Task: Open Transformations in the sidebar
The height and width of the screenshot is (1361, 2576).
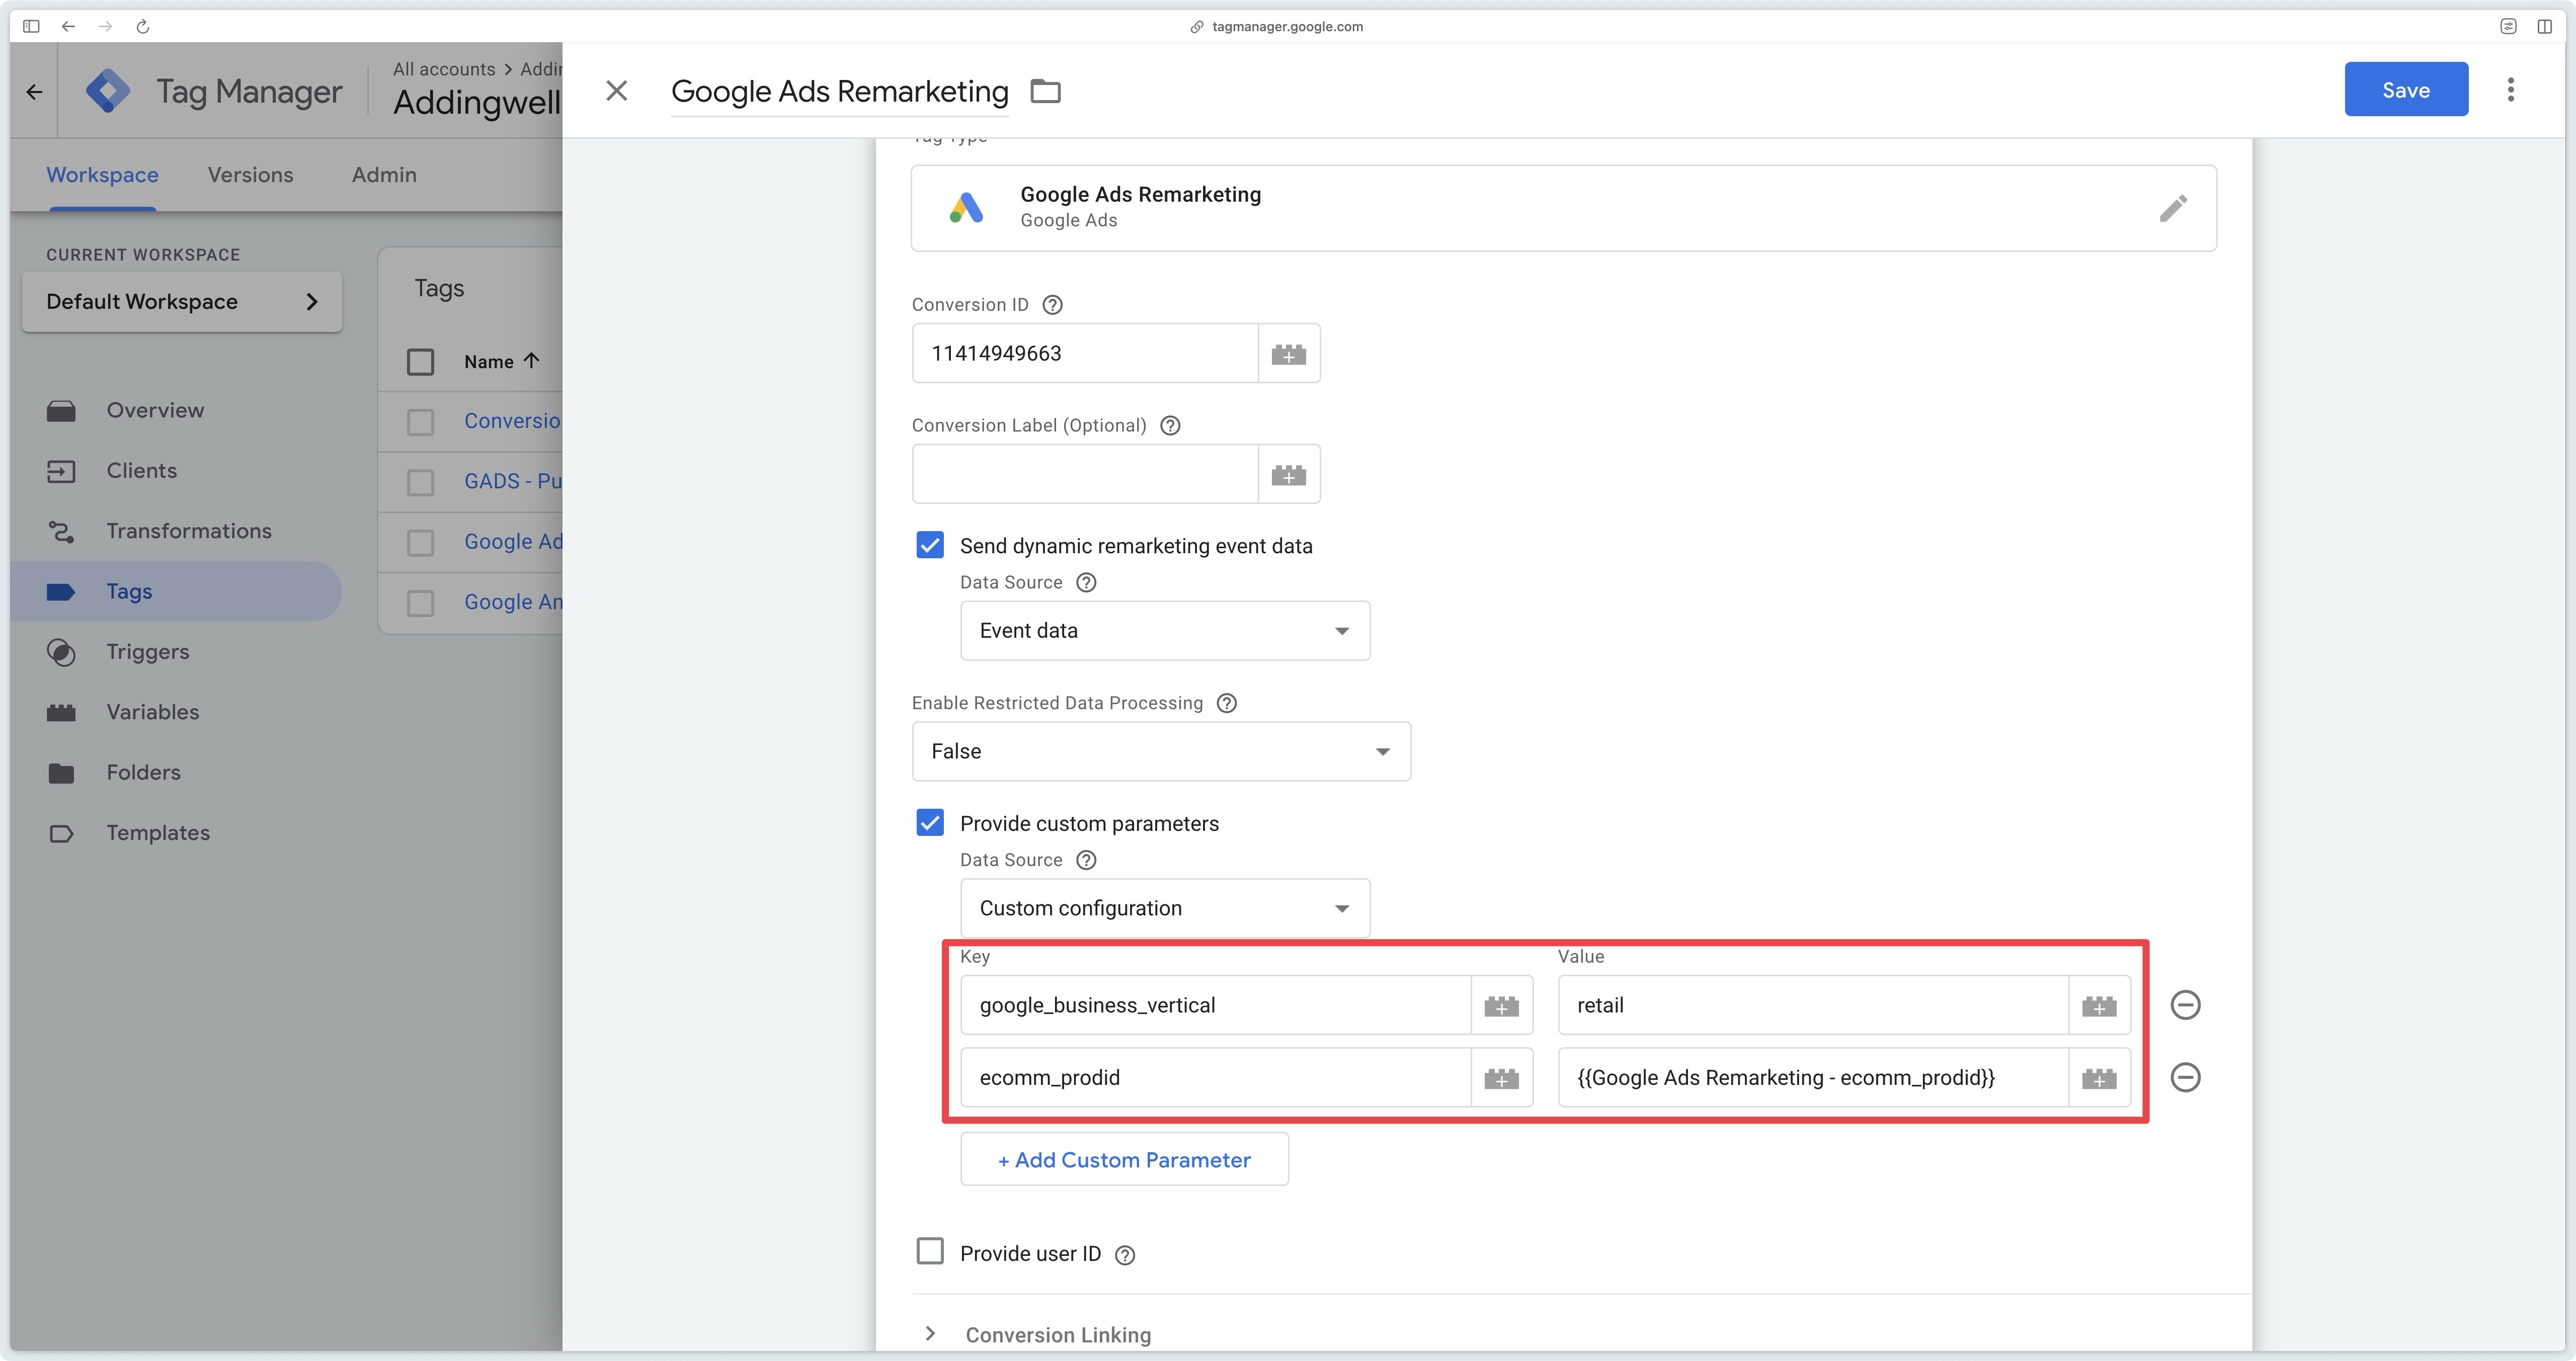Action: pos(176,531)
